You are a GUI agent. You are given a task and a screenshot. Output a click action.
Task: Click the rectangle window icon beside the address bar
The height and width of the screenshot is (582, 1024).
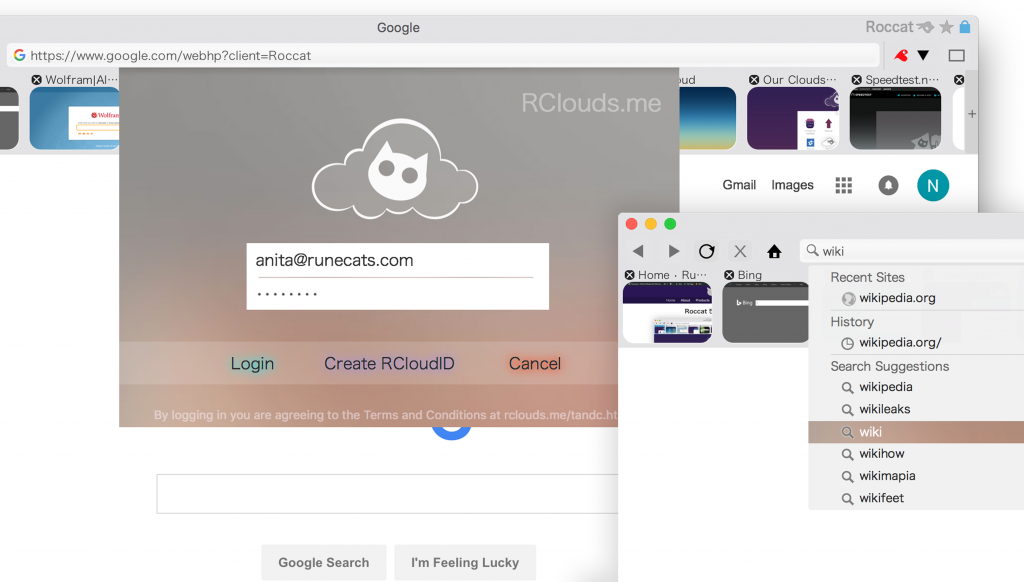coord(957,56)
